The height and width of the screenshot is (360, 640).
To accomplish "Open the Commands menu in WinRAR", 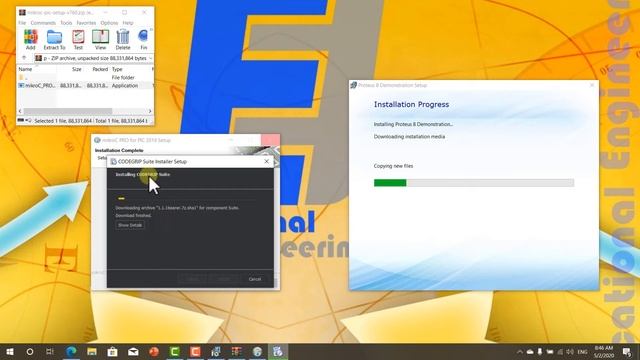I will [x=43, y=23].
